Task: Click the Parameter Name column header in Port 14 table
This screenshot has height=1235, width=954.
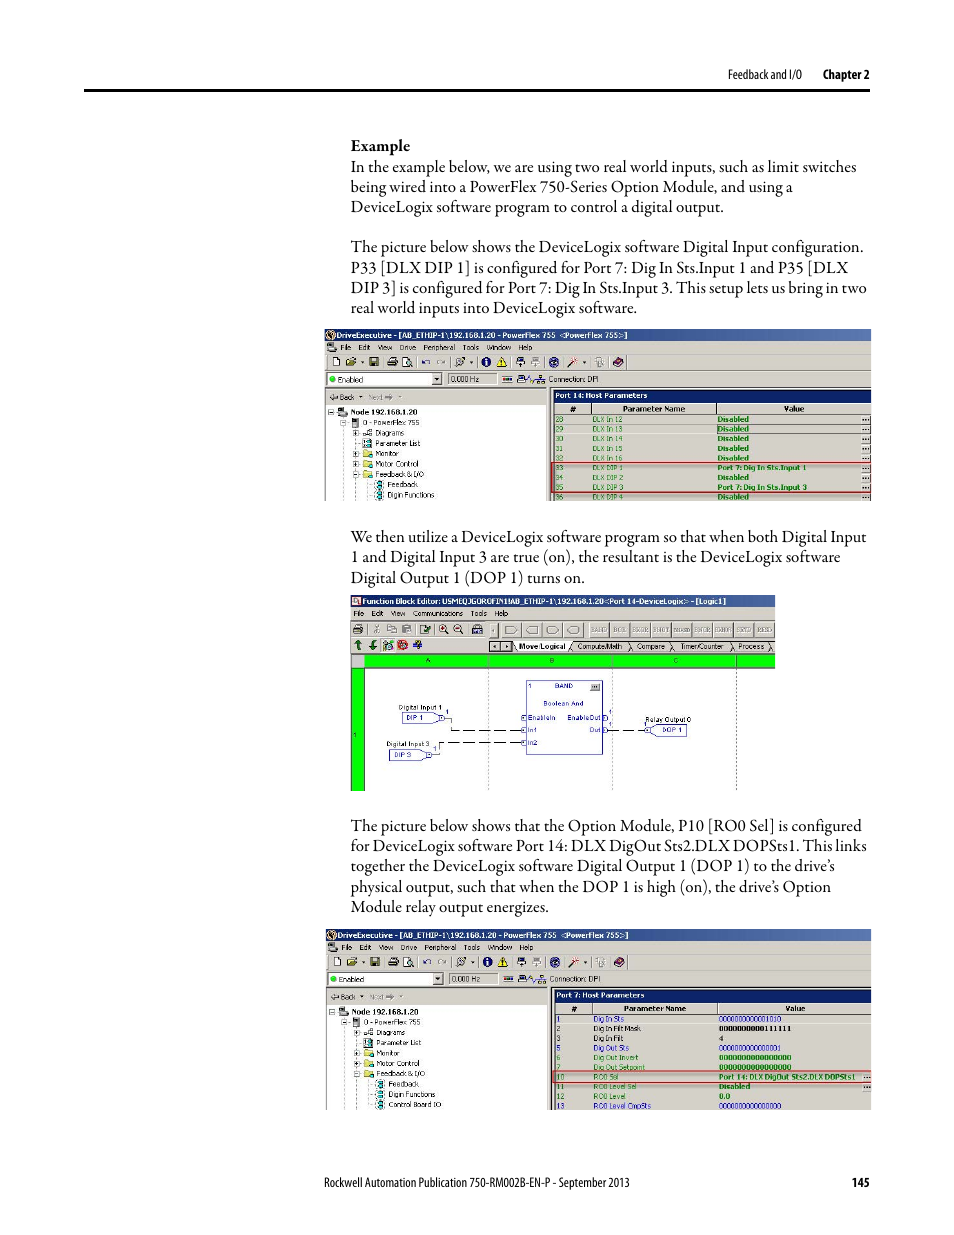Action: [654, 408]
